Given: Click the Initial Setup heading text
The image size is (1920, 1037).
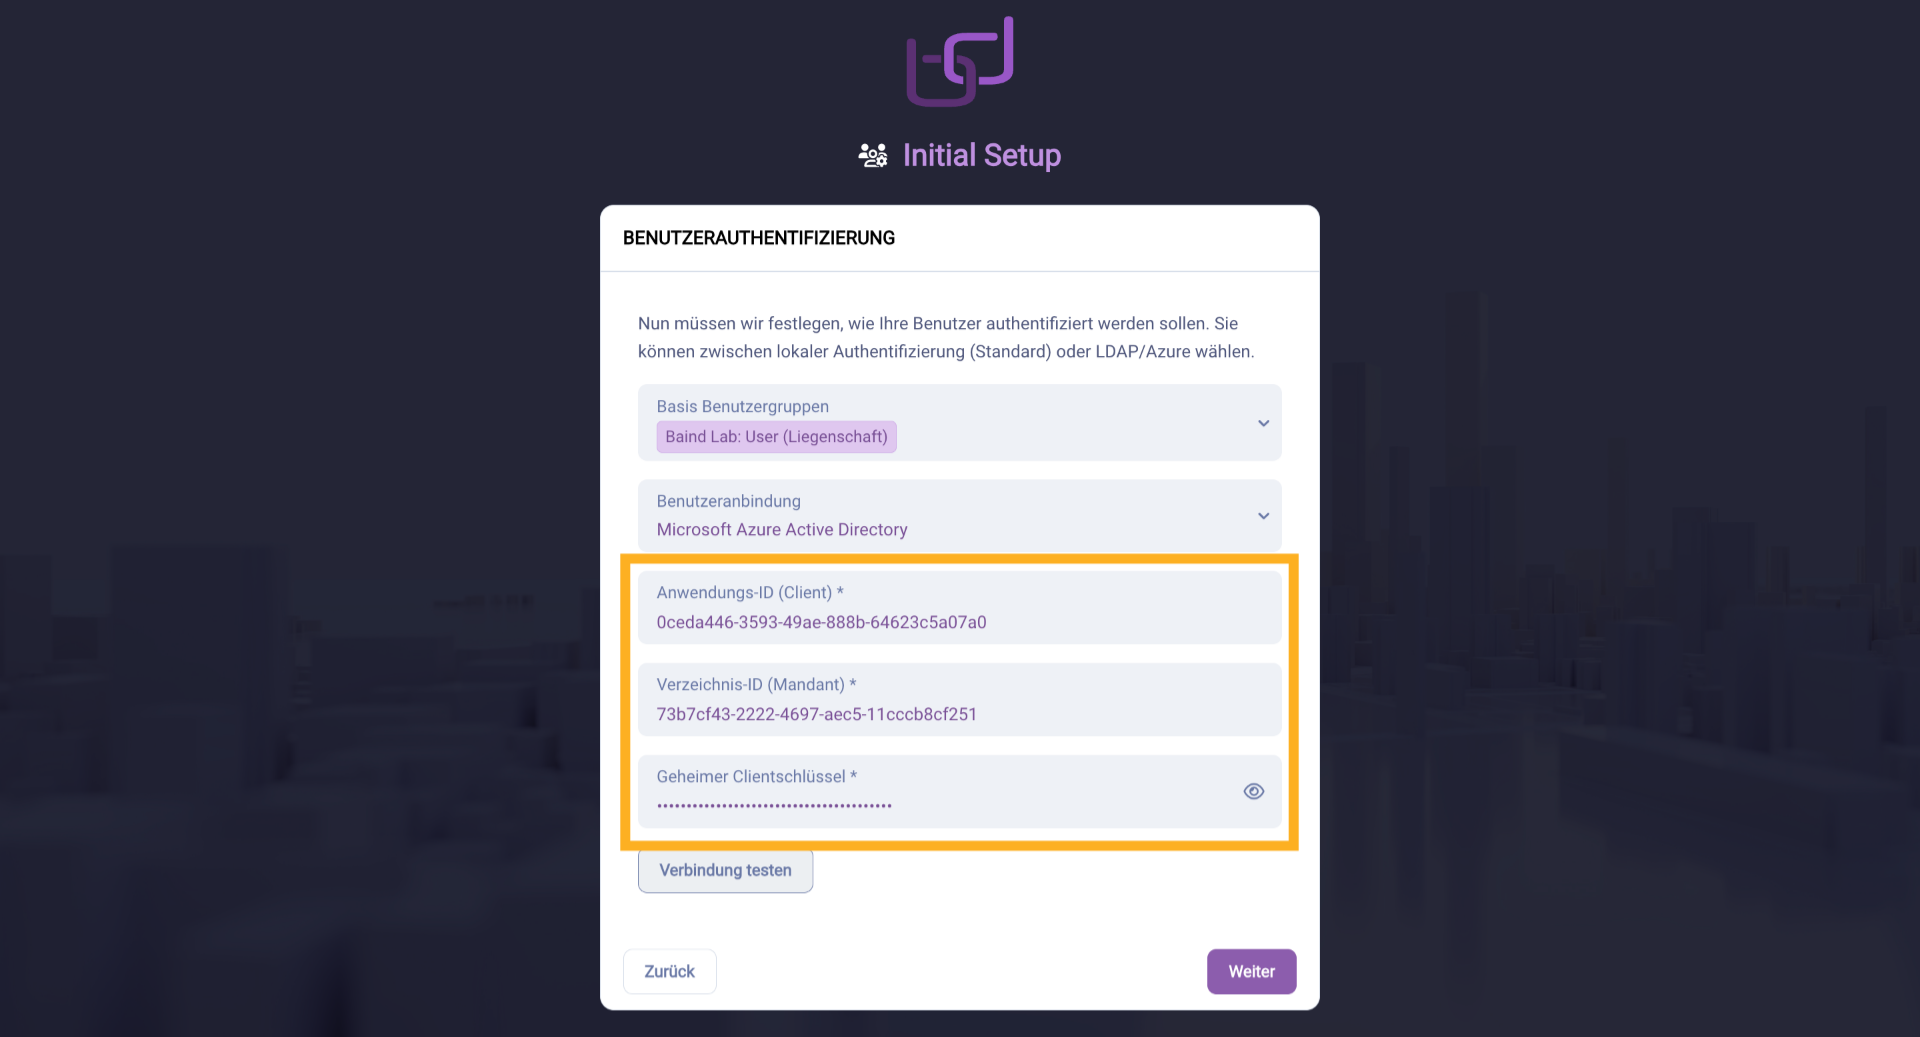Looking at the screenshot, I should tap(981, 156).
